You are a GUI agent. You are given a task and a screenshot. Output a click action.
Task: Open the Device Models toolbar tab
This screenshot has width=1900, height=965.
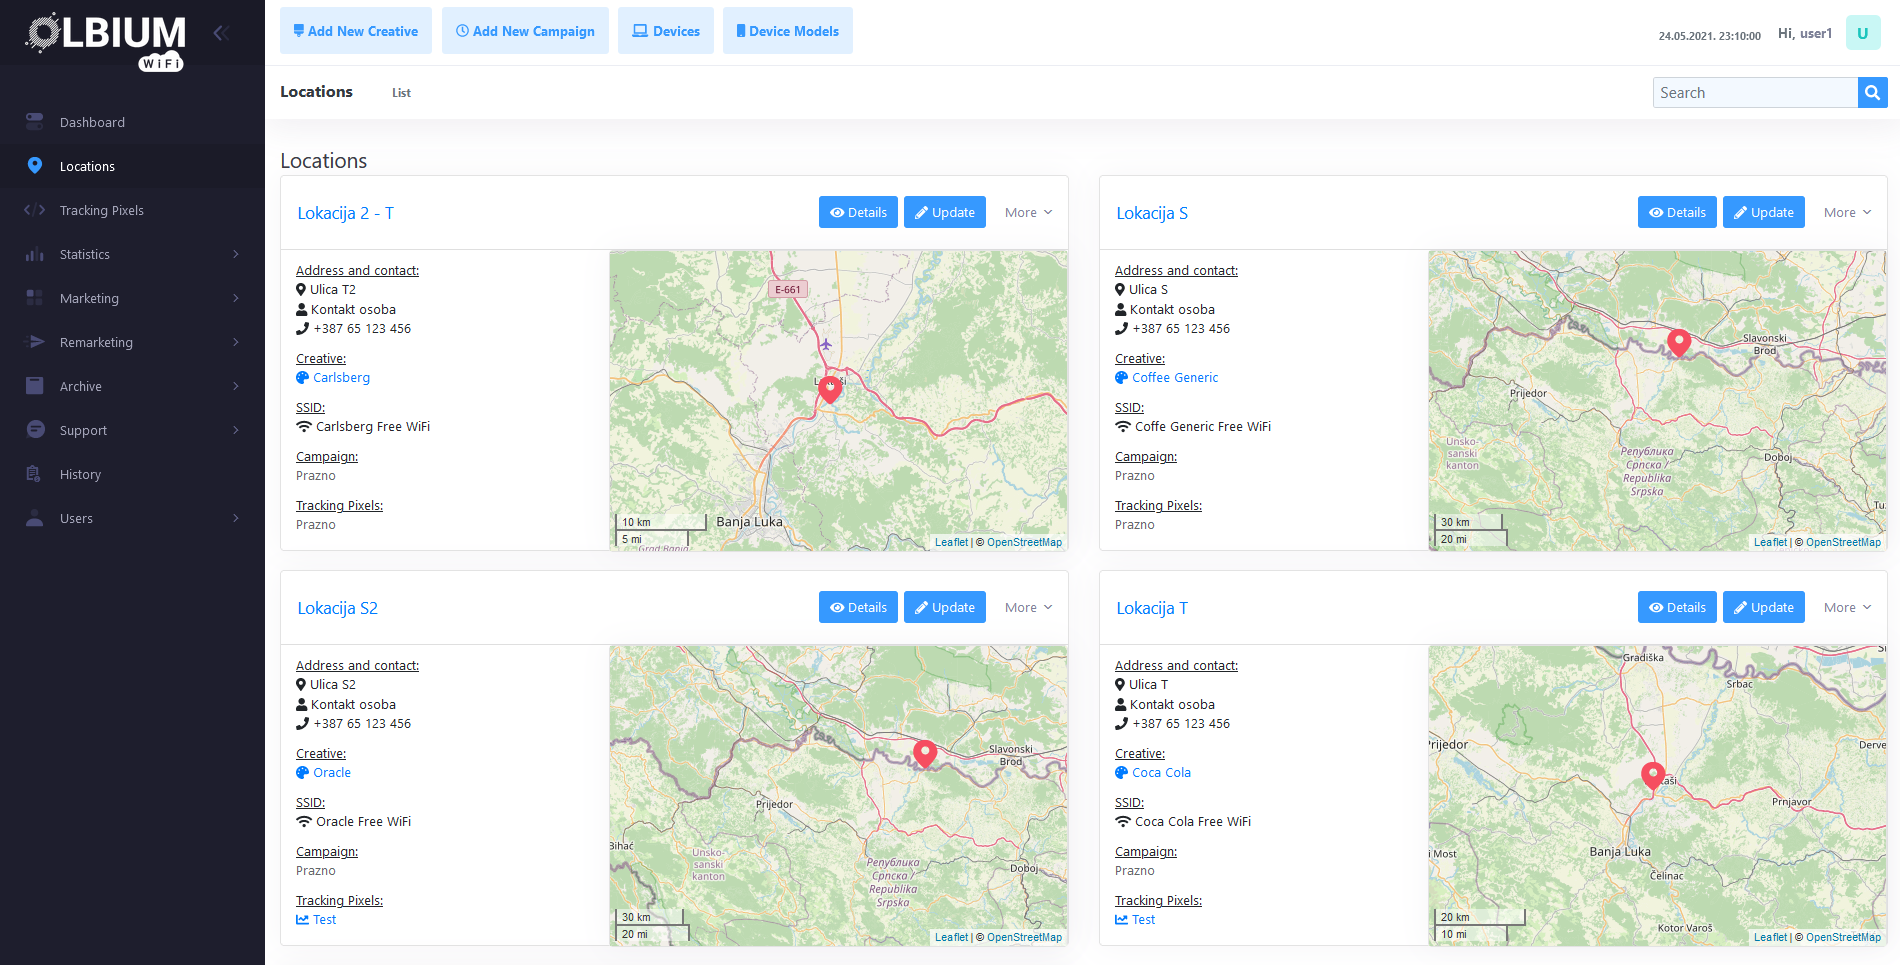point(787,31)
